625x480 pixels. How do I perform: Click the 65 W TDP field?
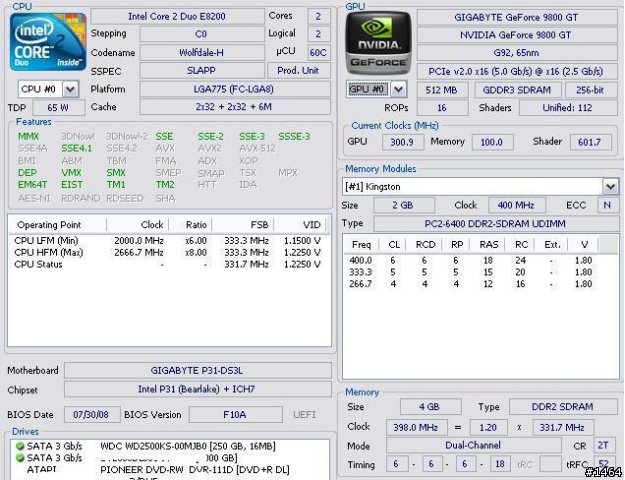point(58,108)
